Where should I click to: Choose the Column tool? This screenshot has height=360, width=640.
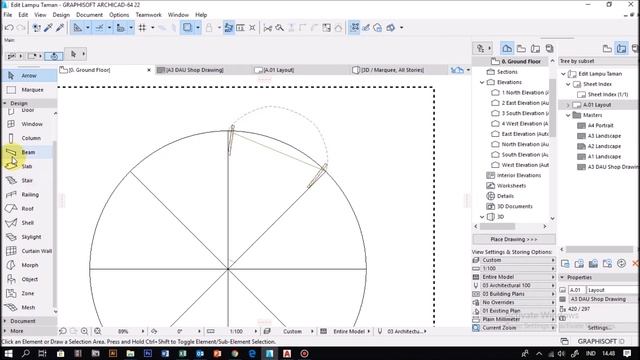point(29,138)
